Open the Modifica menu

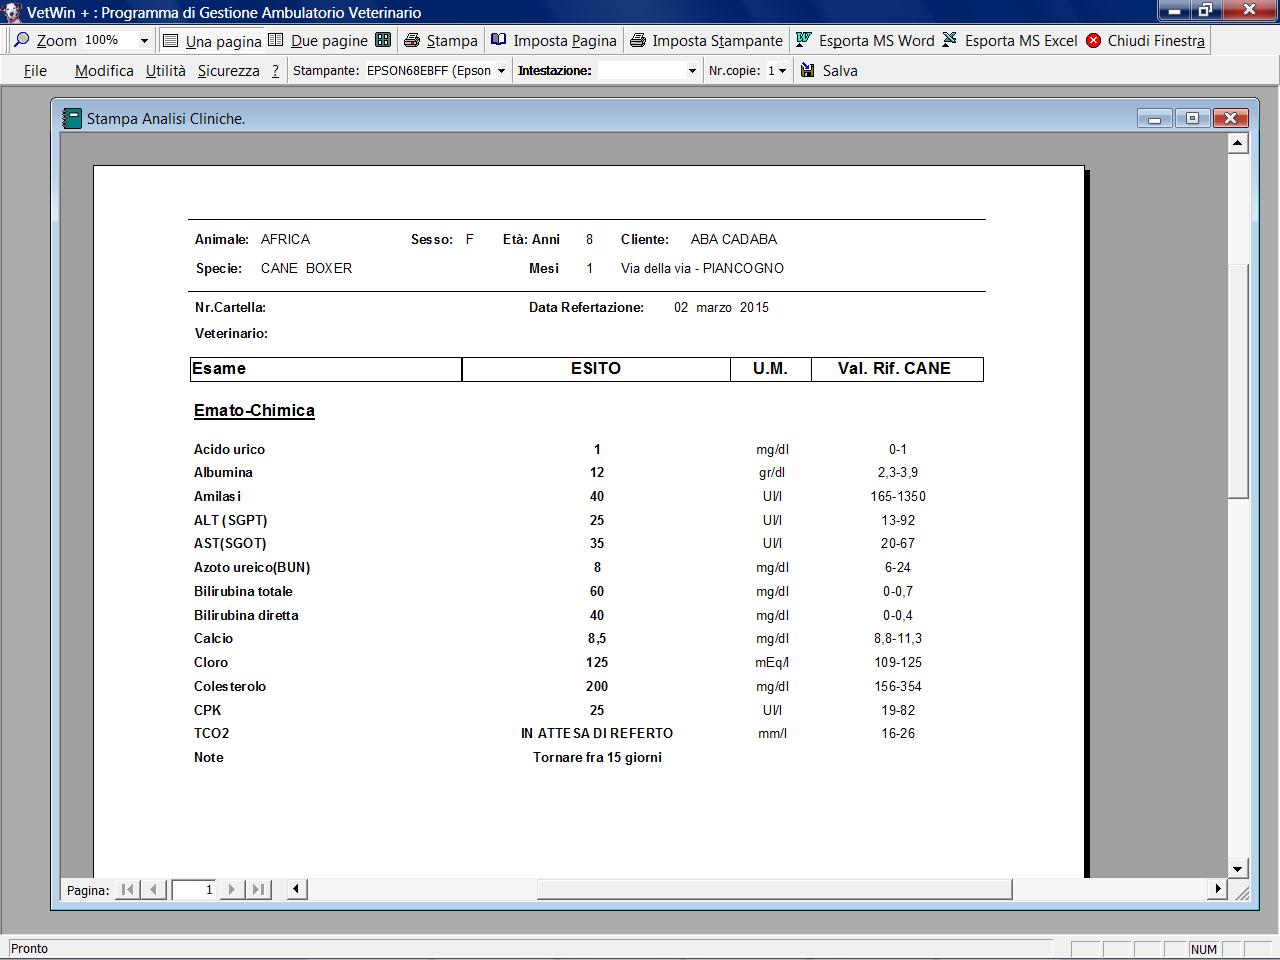(x=104, y=70)
